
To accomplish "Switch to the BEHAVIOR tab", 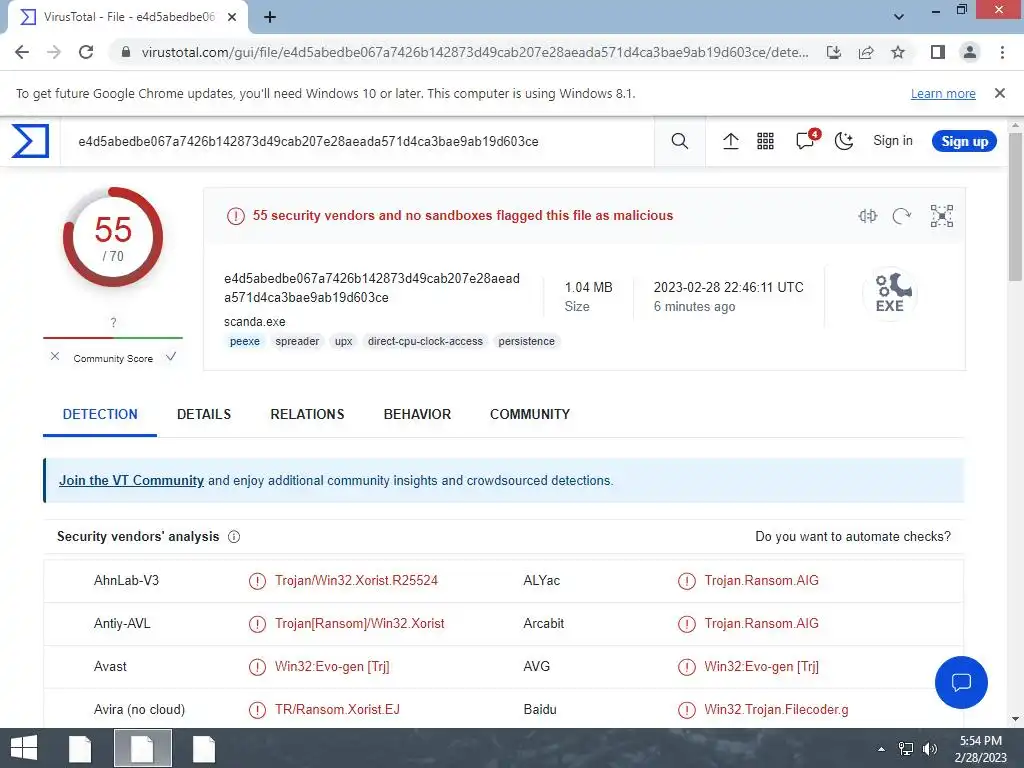I will pos(417,415).
